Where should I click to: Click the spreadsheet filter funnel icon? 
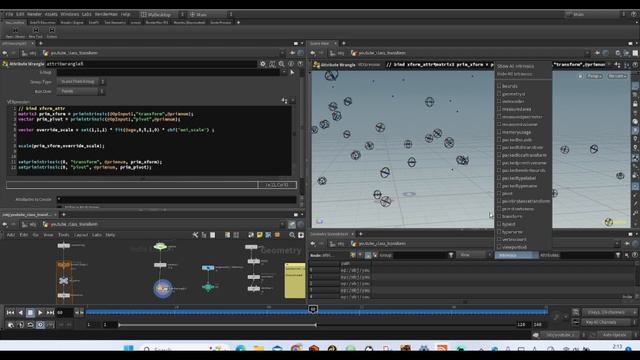451,255
